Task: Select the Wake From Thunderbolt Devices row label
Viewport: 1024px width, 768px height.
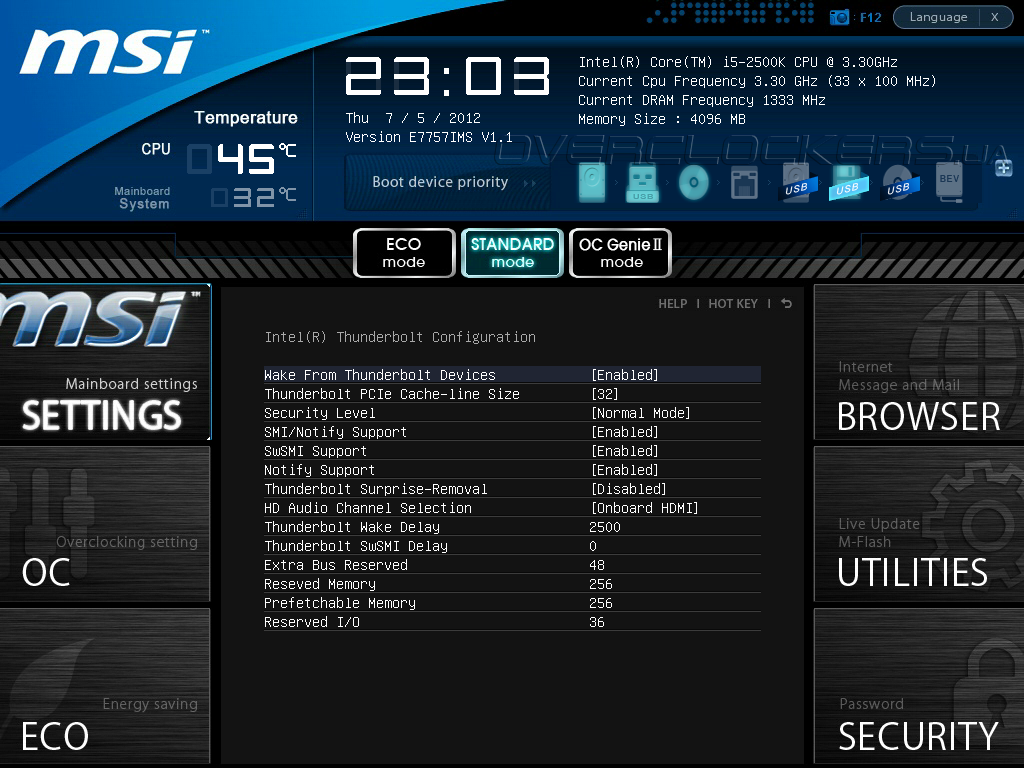Action: (x=380, y=375)
